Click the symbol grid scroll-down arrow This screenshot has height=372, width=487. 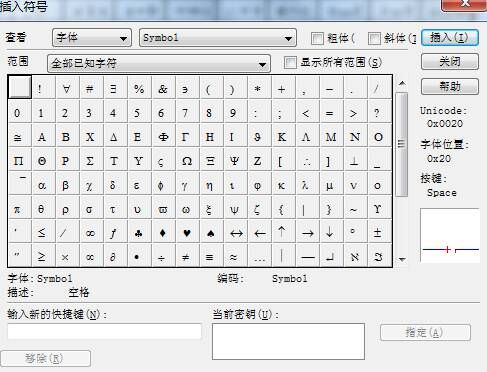click(x=402, y=259)
